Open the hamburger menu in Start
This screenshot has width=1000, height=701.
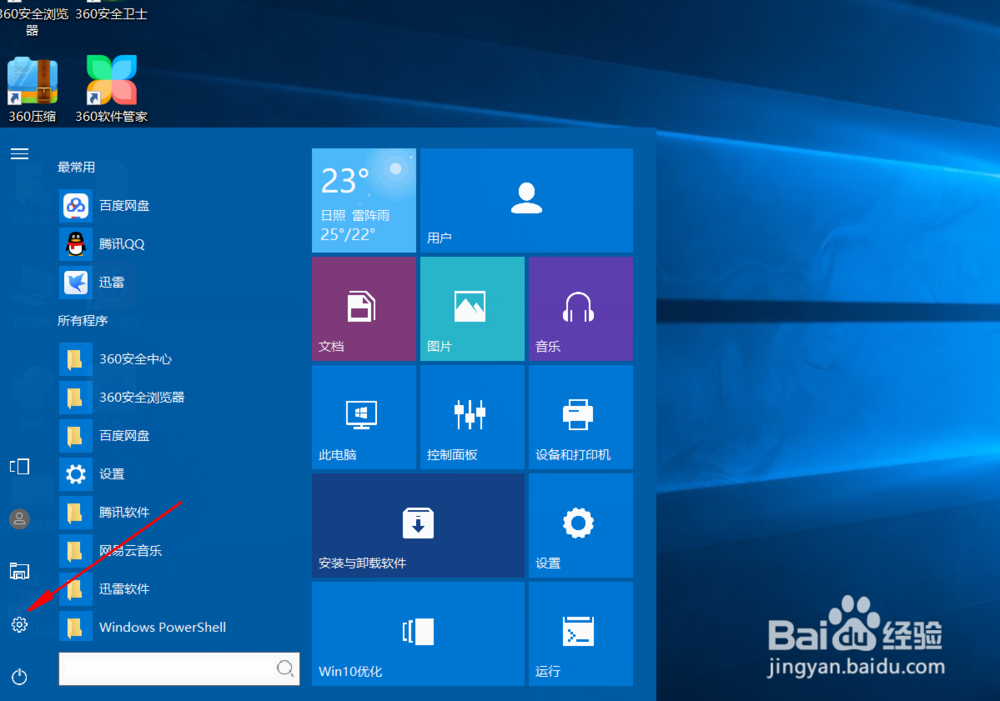click(x=20, y=154)
